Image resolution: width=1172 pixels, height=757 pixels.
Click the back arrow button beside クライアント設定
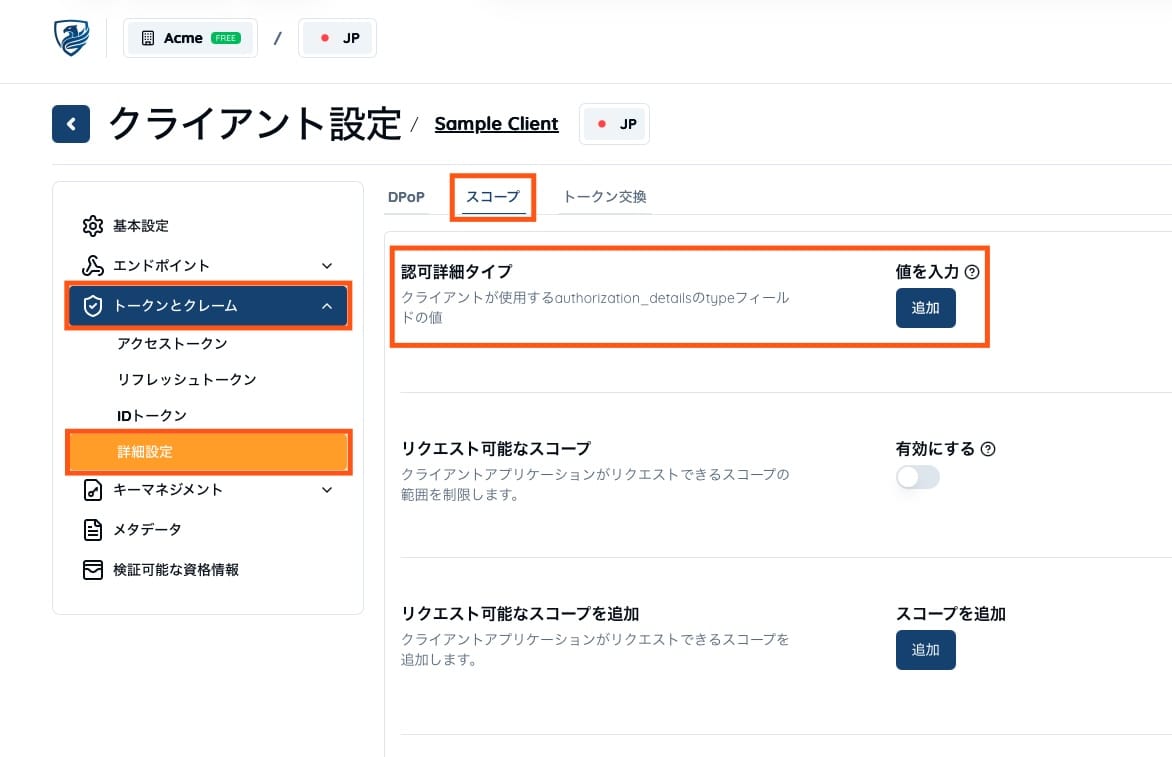tap(71, 124)
